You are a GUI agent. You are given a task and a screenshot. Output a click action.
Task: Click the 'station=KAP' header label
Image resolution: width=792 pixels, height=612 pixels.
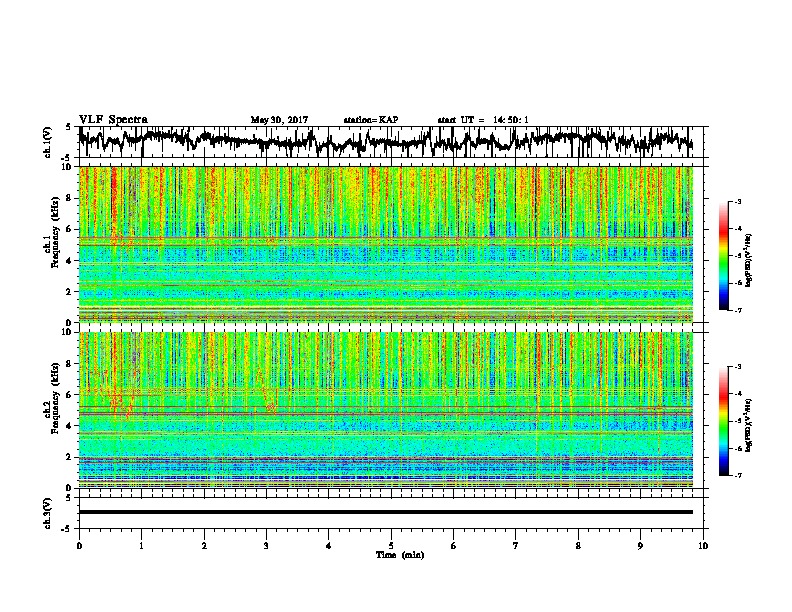tap(371, 120)
